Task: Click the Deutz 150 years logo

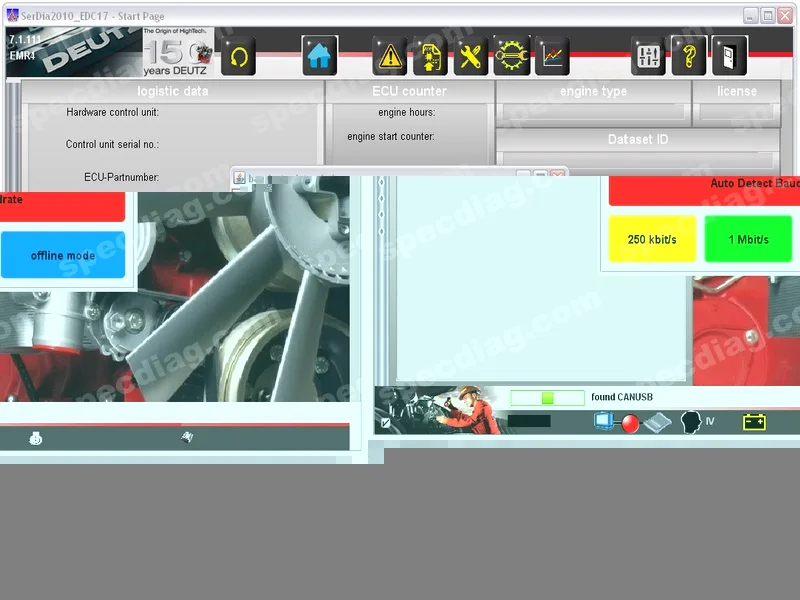Action: [178, 52]
